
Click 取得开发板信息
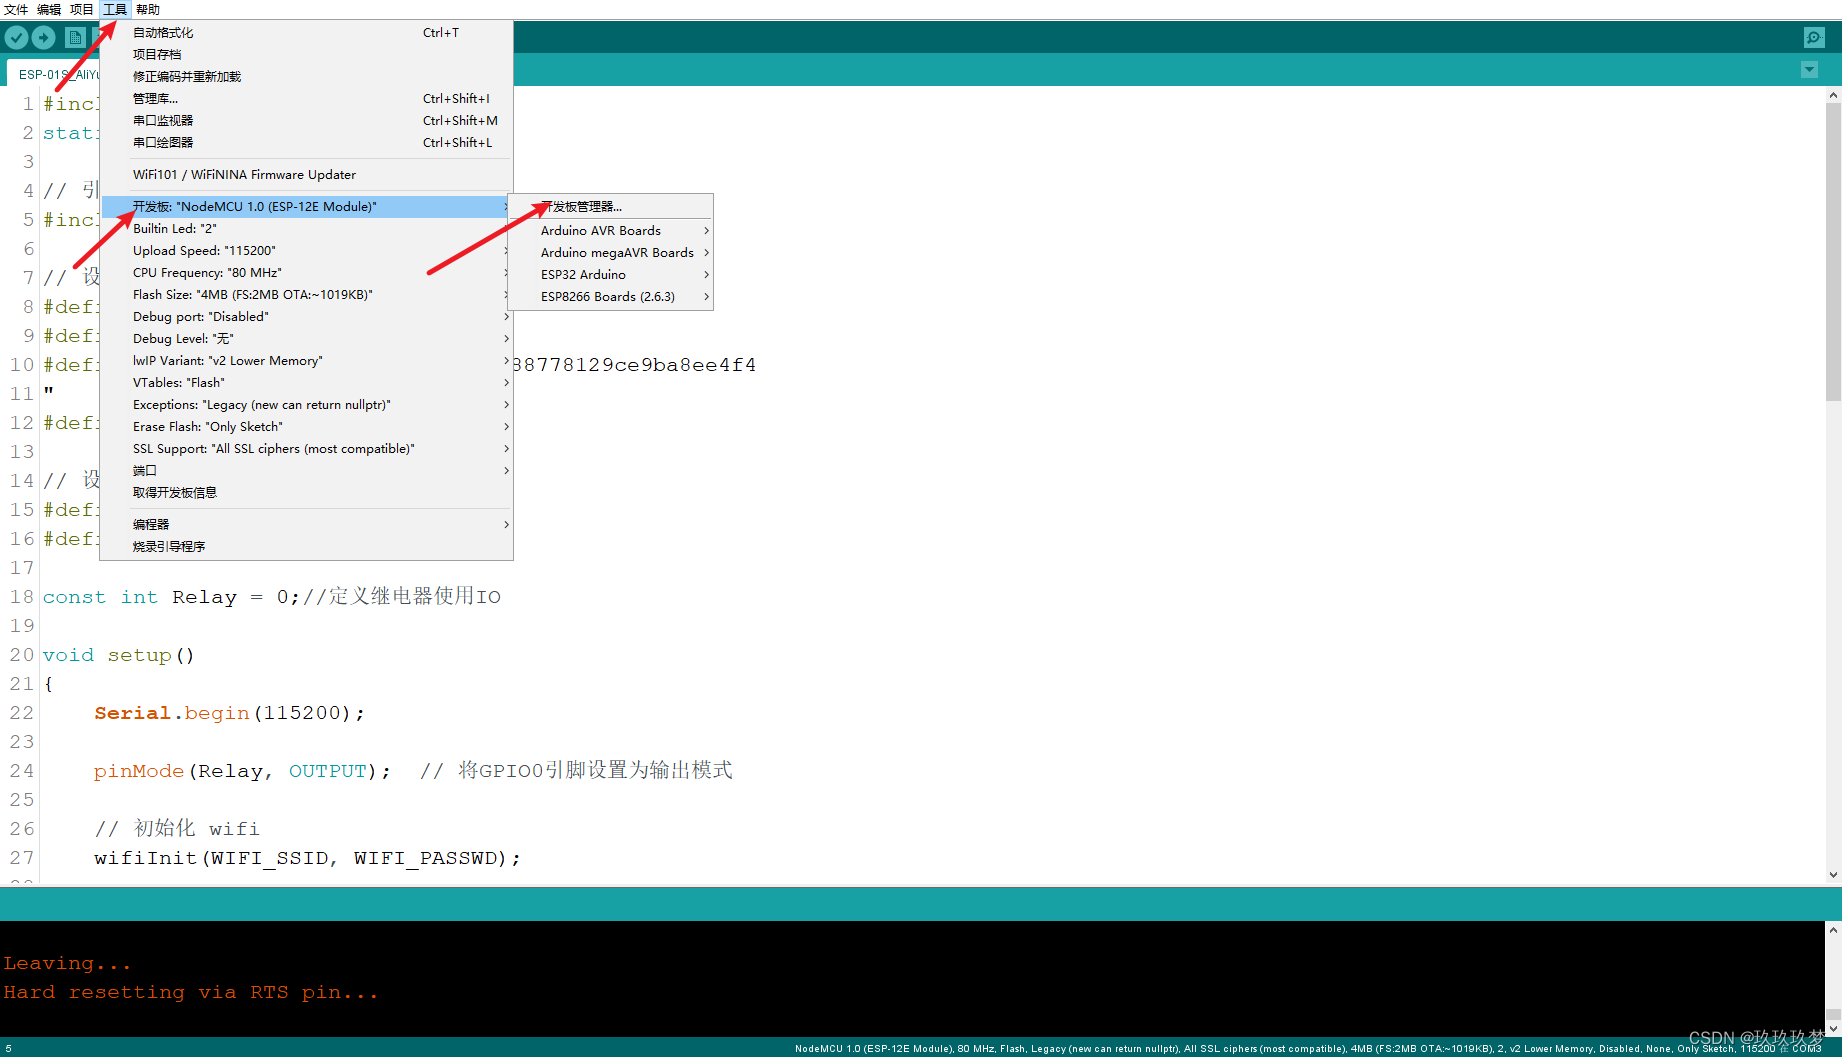coord(306,493)
